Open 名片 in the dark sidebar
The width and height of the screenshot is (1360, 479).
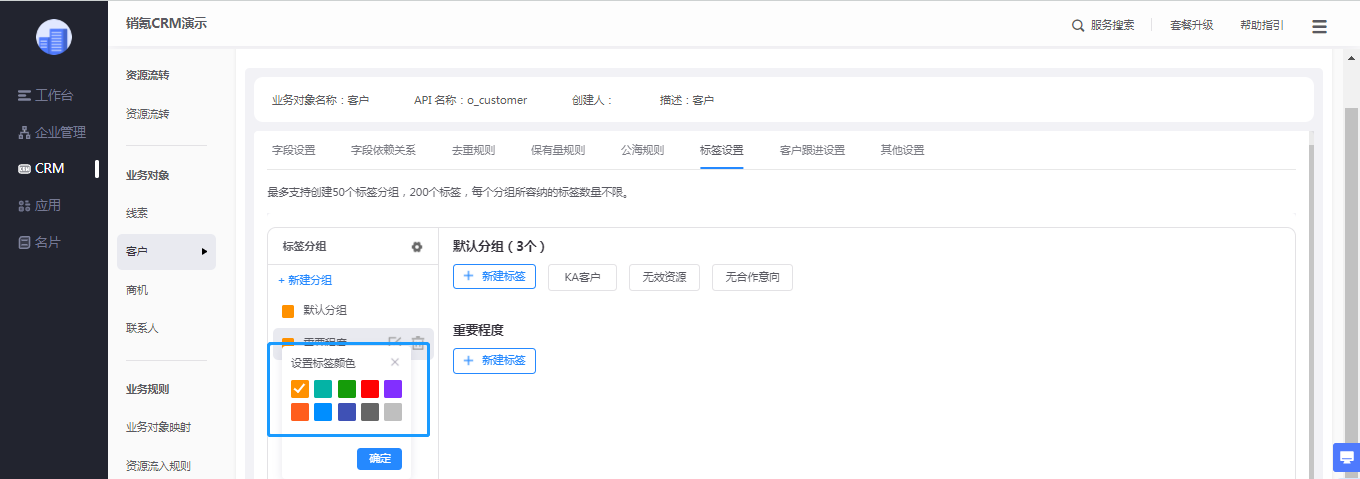40,242
